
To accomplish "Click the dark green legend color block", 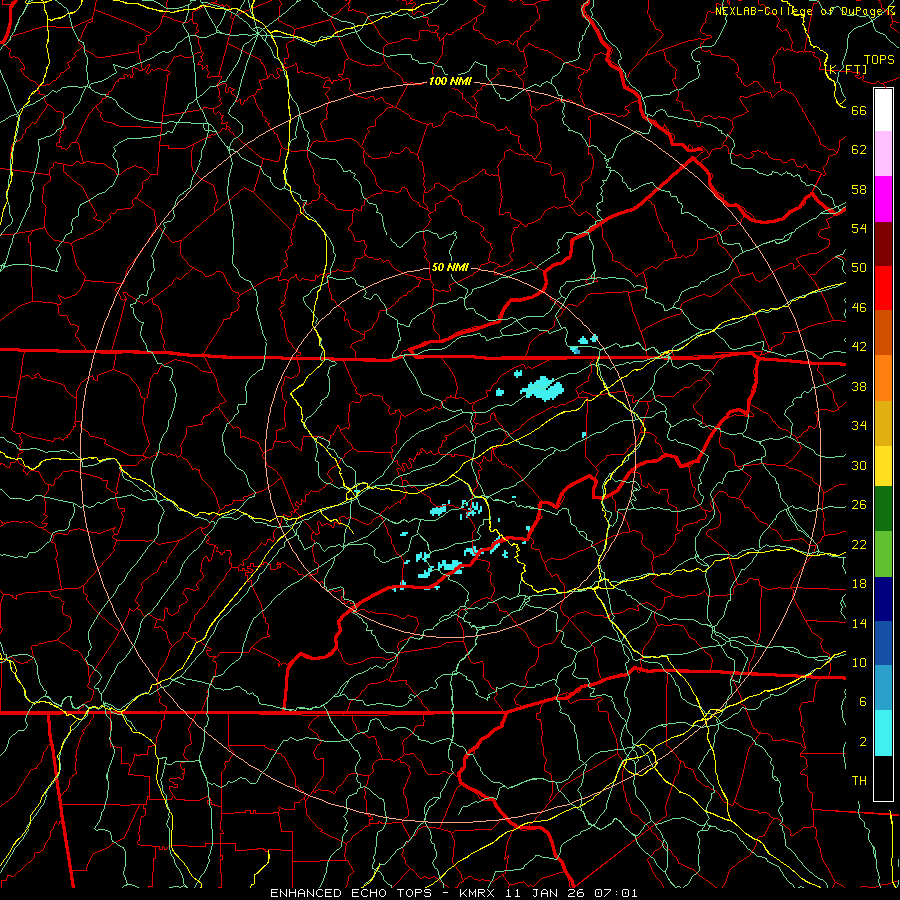I will (883, 509).
